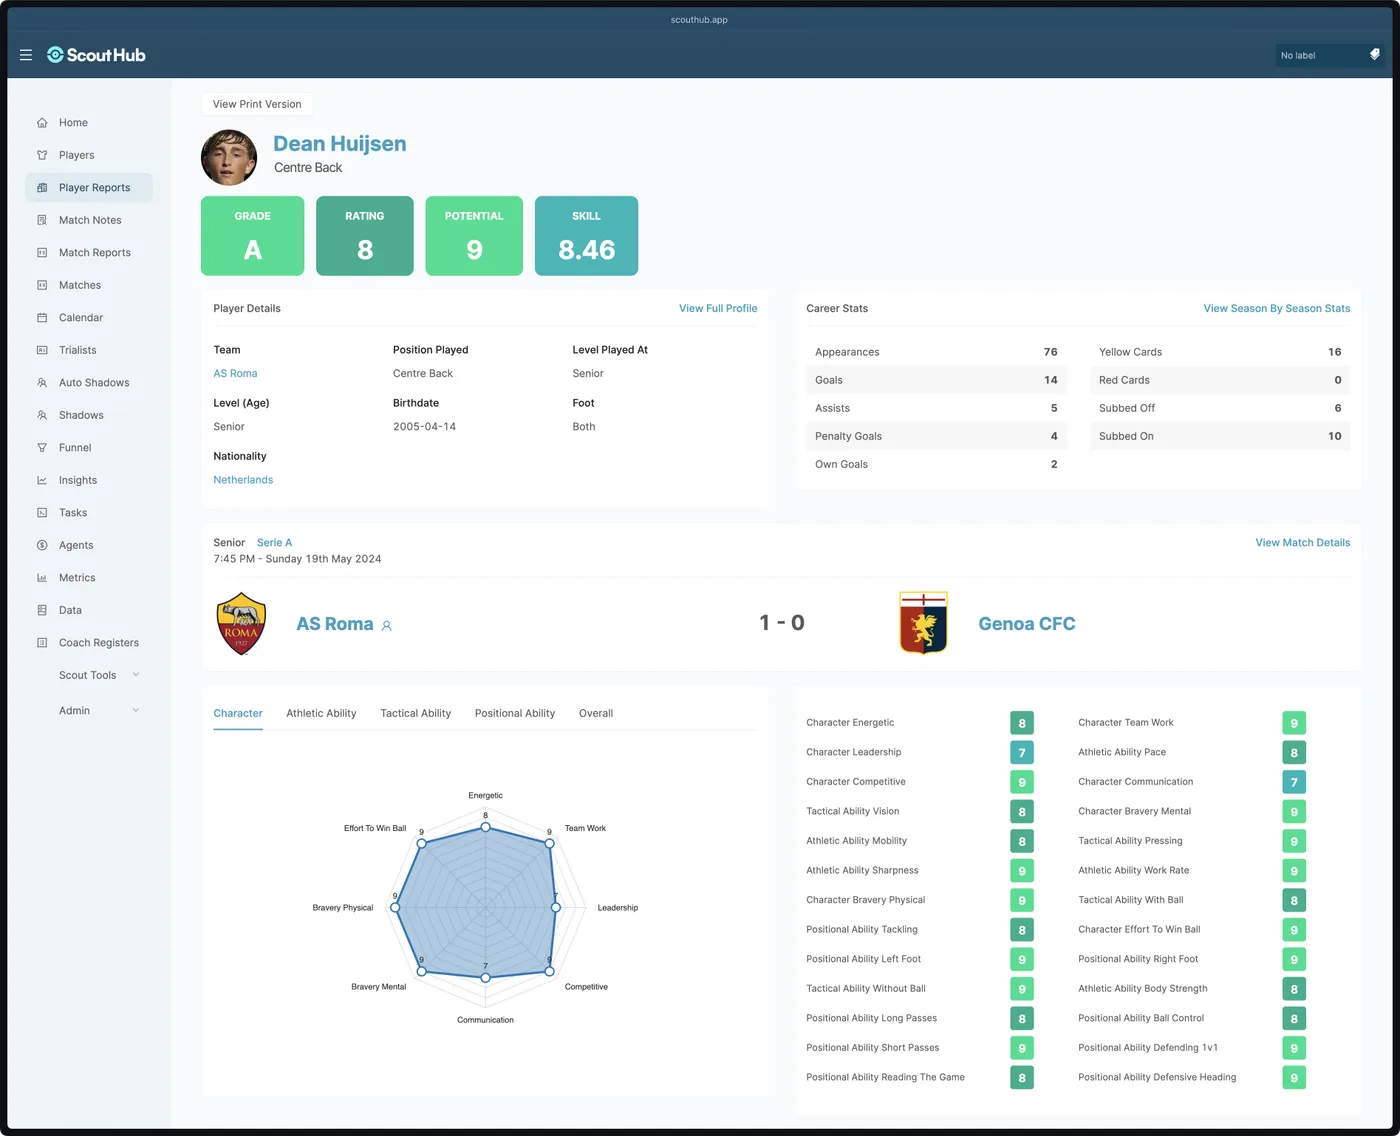This screenshot has width=1400, height=1136.
Task: Switch to the Athletic Ability tab
Action: (x=321, y=713)
